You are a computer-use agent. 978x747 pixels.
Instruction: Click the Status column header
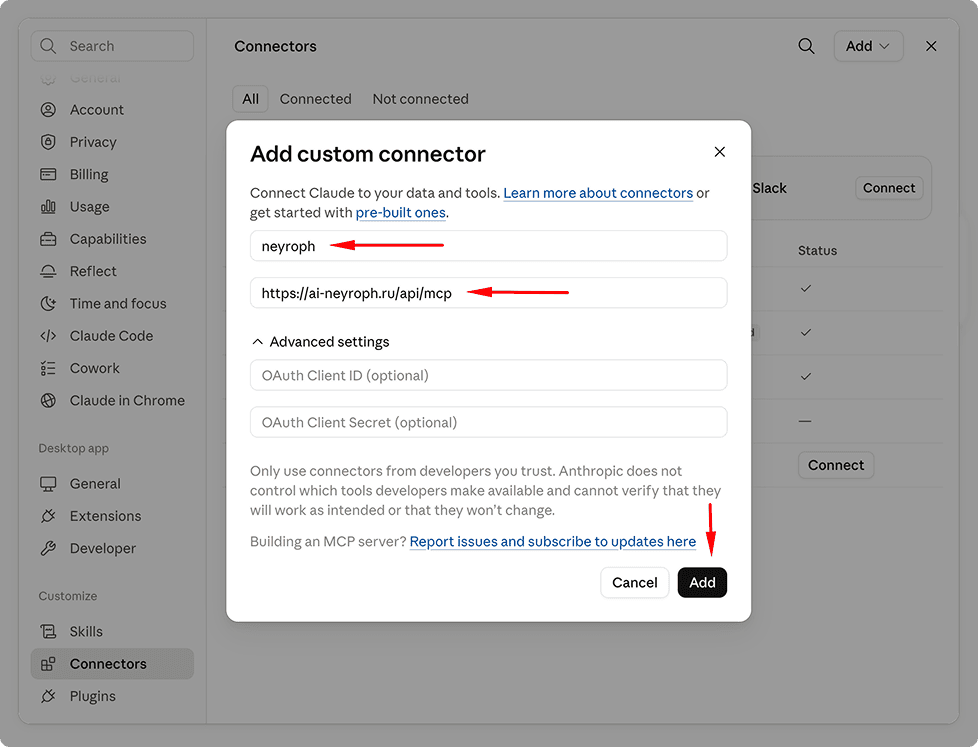pos(817,251)
